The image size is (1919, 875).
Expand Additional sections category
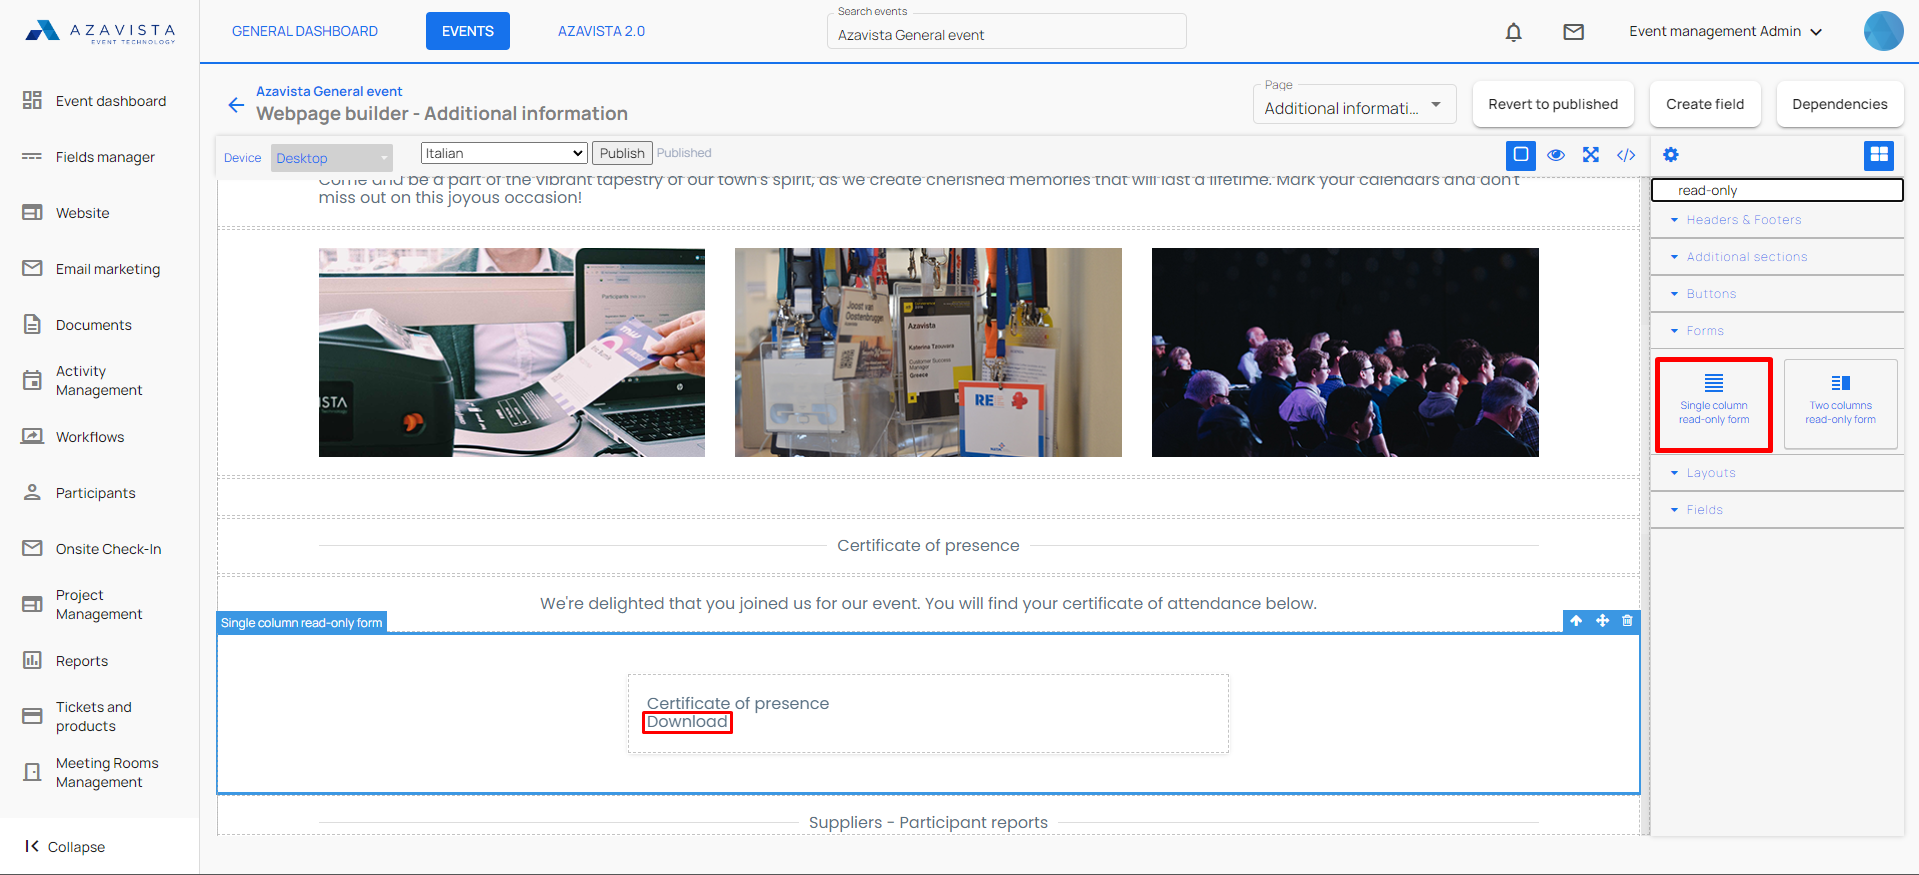(1777, 257)
